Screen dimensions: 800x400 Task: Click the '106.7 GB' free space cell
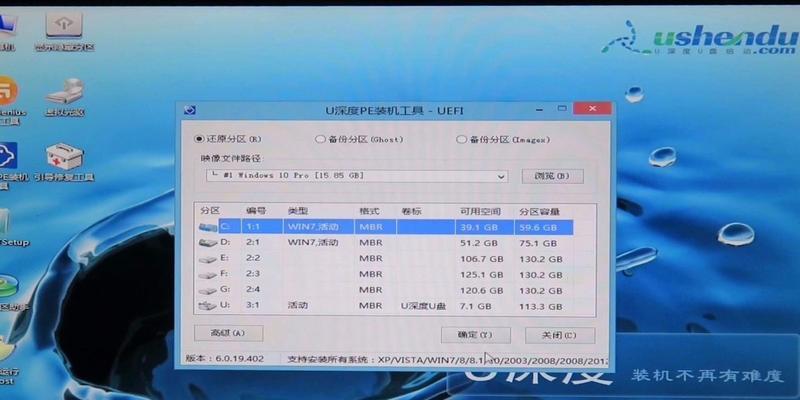point(481,259)
